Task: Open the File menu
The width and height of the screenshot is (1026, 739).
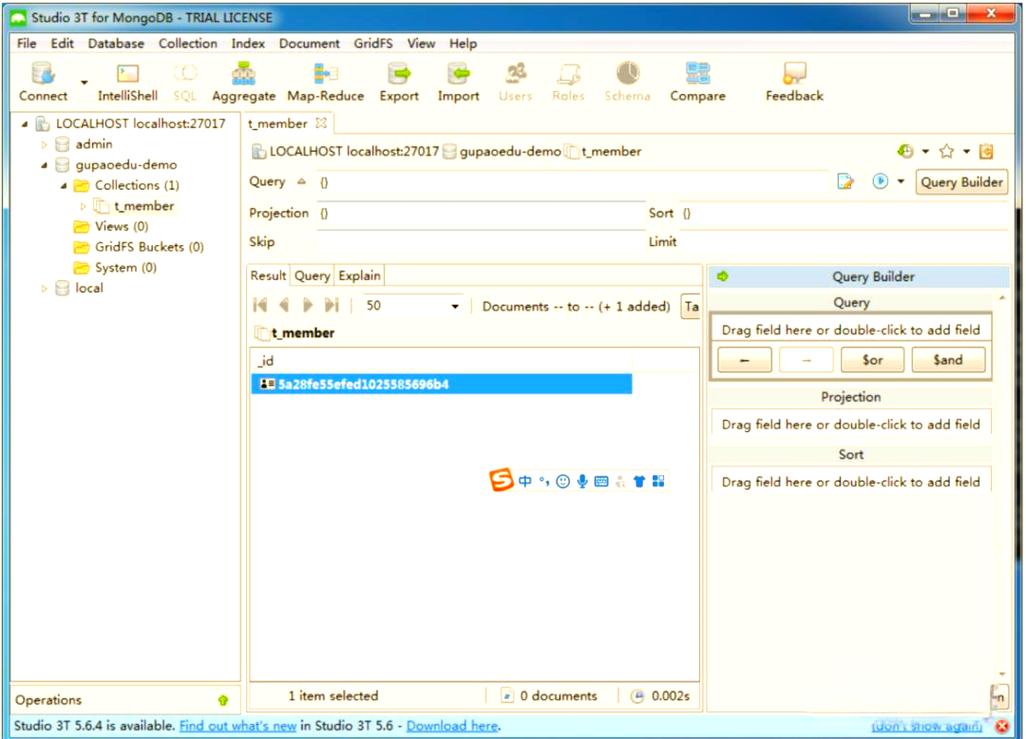Action: [x=27, y=43]
